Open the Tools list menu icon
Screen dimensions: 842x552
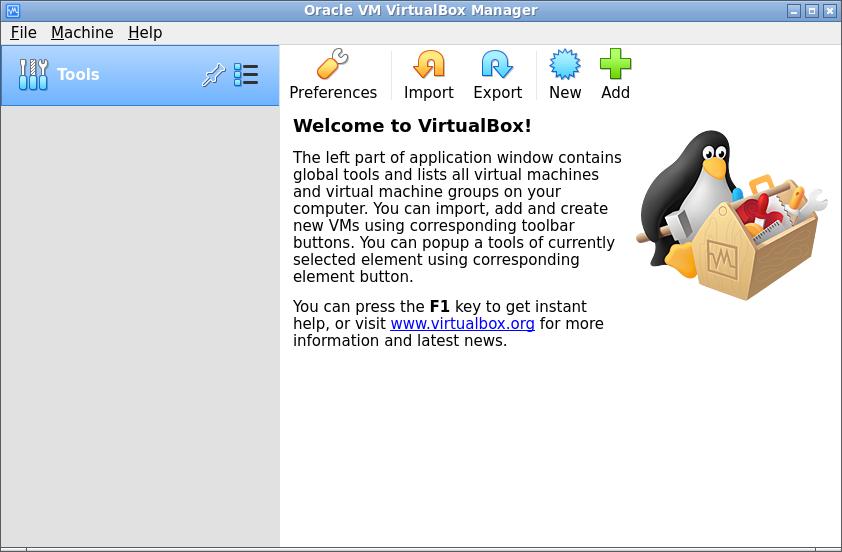(x=246, y=75)
